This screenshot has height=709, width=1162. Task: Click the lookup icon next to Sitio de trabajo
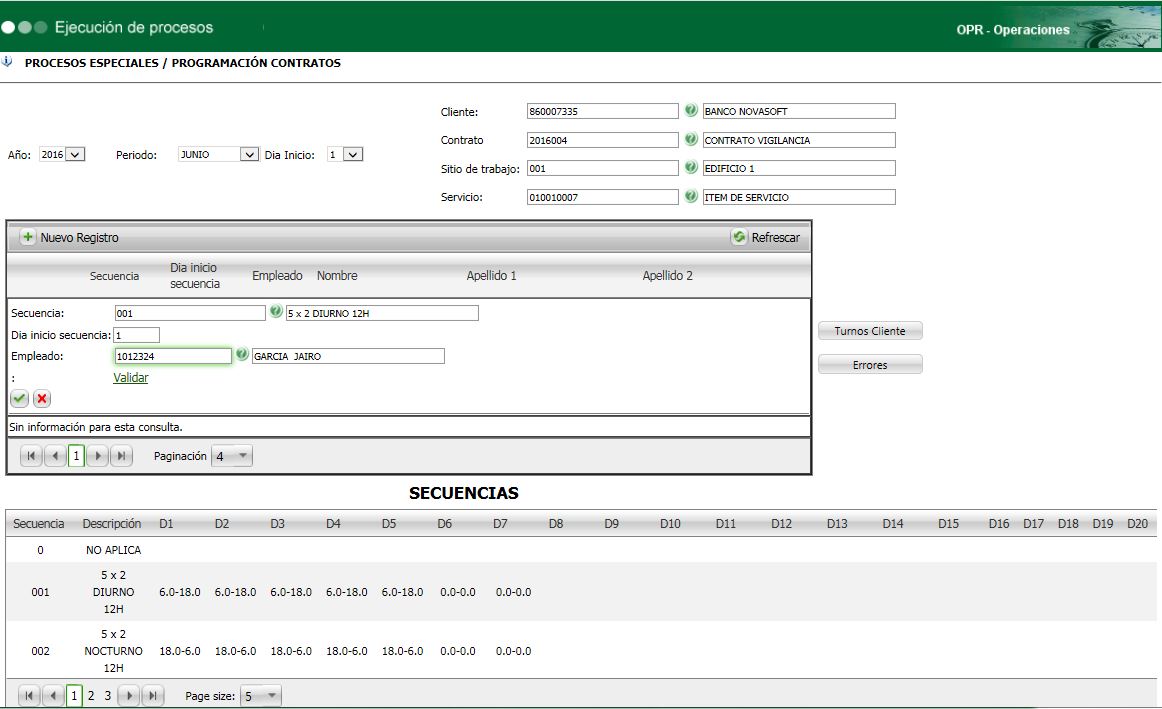[691, 167]
